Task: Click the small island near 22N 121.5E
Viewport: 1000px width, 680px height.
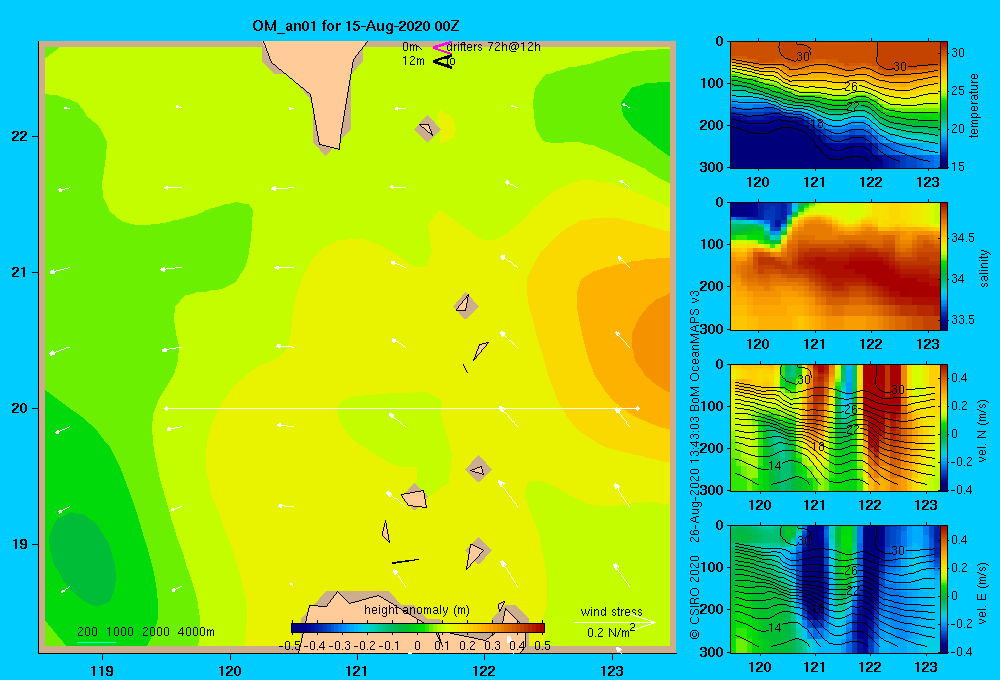Action: tap(427, 129)
